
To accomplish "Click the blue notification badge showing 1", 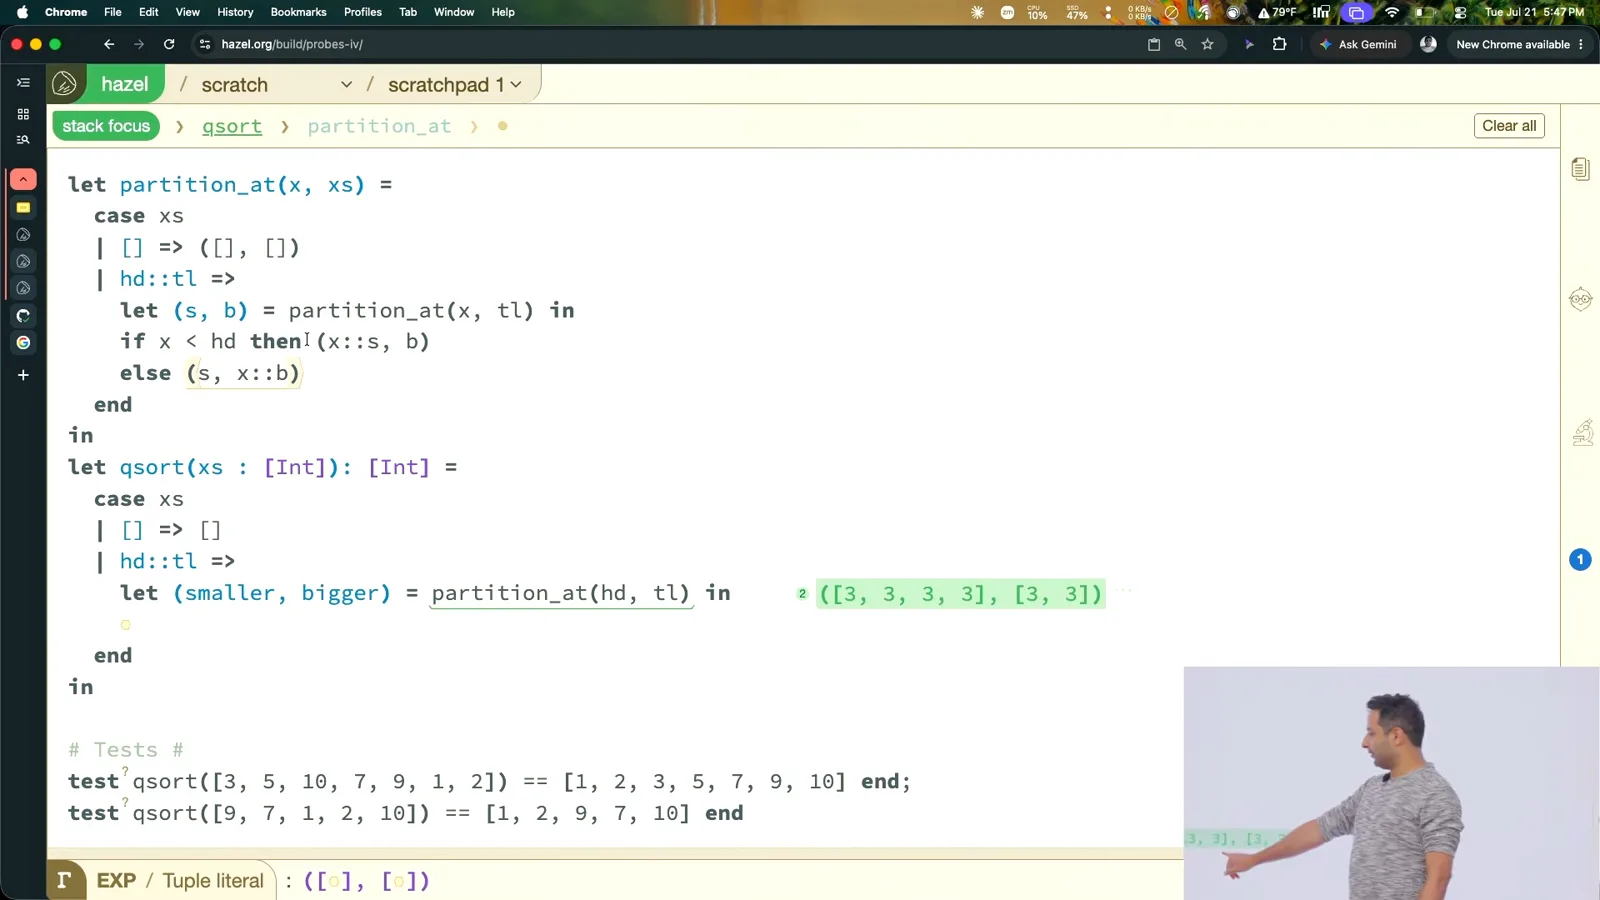I will pos(1580,560).
